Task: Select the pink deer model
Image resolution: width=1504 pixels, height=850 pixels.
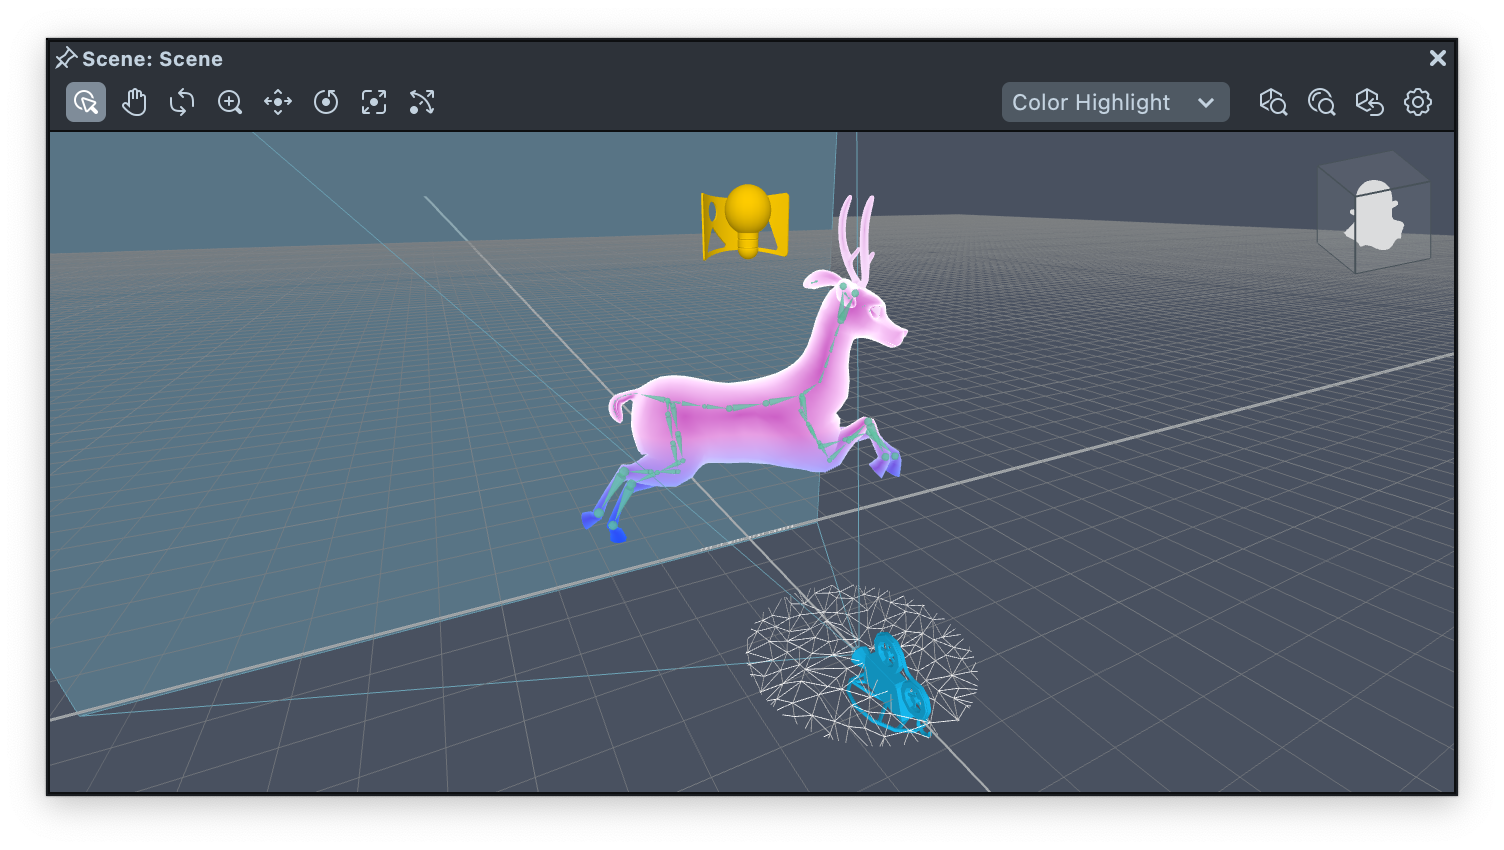Action: pos(740,420)
